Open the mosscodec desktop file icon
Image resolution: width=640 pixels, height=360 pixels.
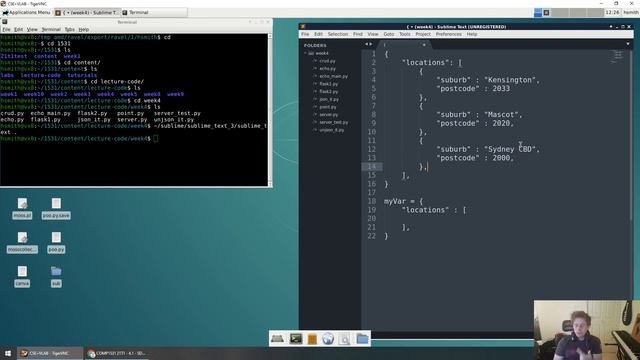(x=22, y=242)
